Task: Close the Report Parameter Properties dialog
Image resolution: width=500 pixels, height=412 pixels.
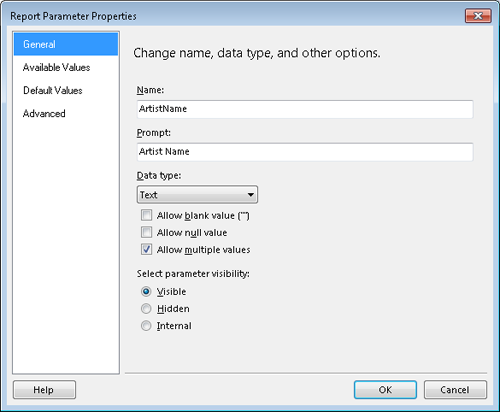Action: tap(478, 16)
